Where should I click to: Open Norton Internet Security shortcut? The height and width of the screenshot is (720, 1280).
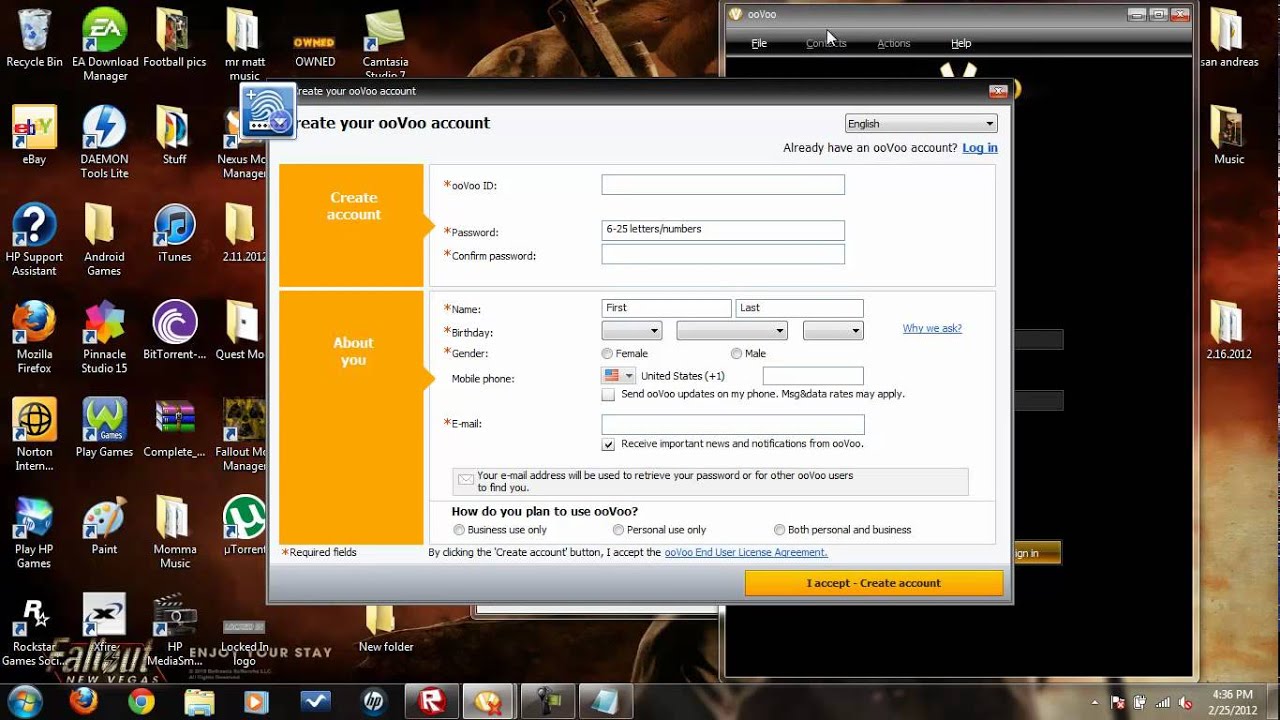click(x=34, y=435)
